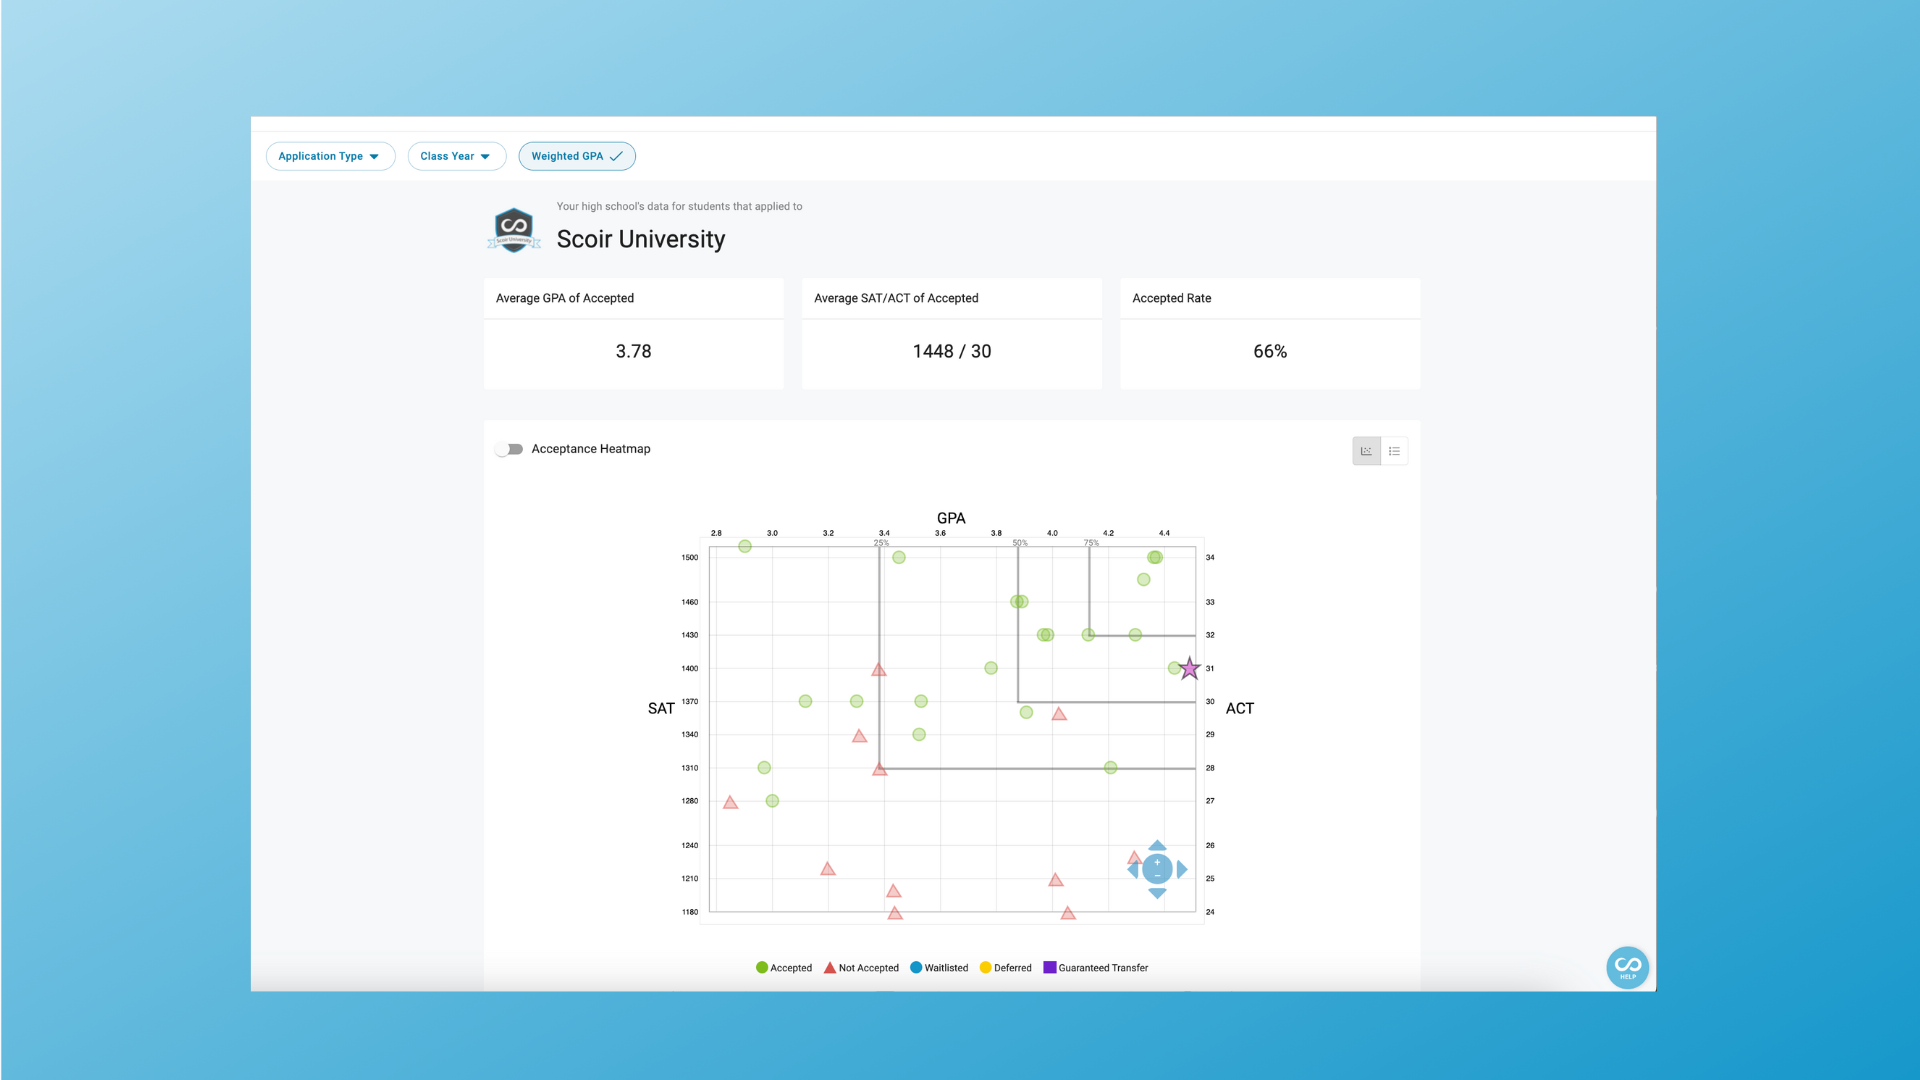The image size is (1920, 1080).
Task: Click the Average SAT/ACT of Accepted card
Action: pos(952,334)
